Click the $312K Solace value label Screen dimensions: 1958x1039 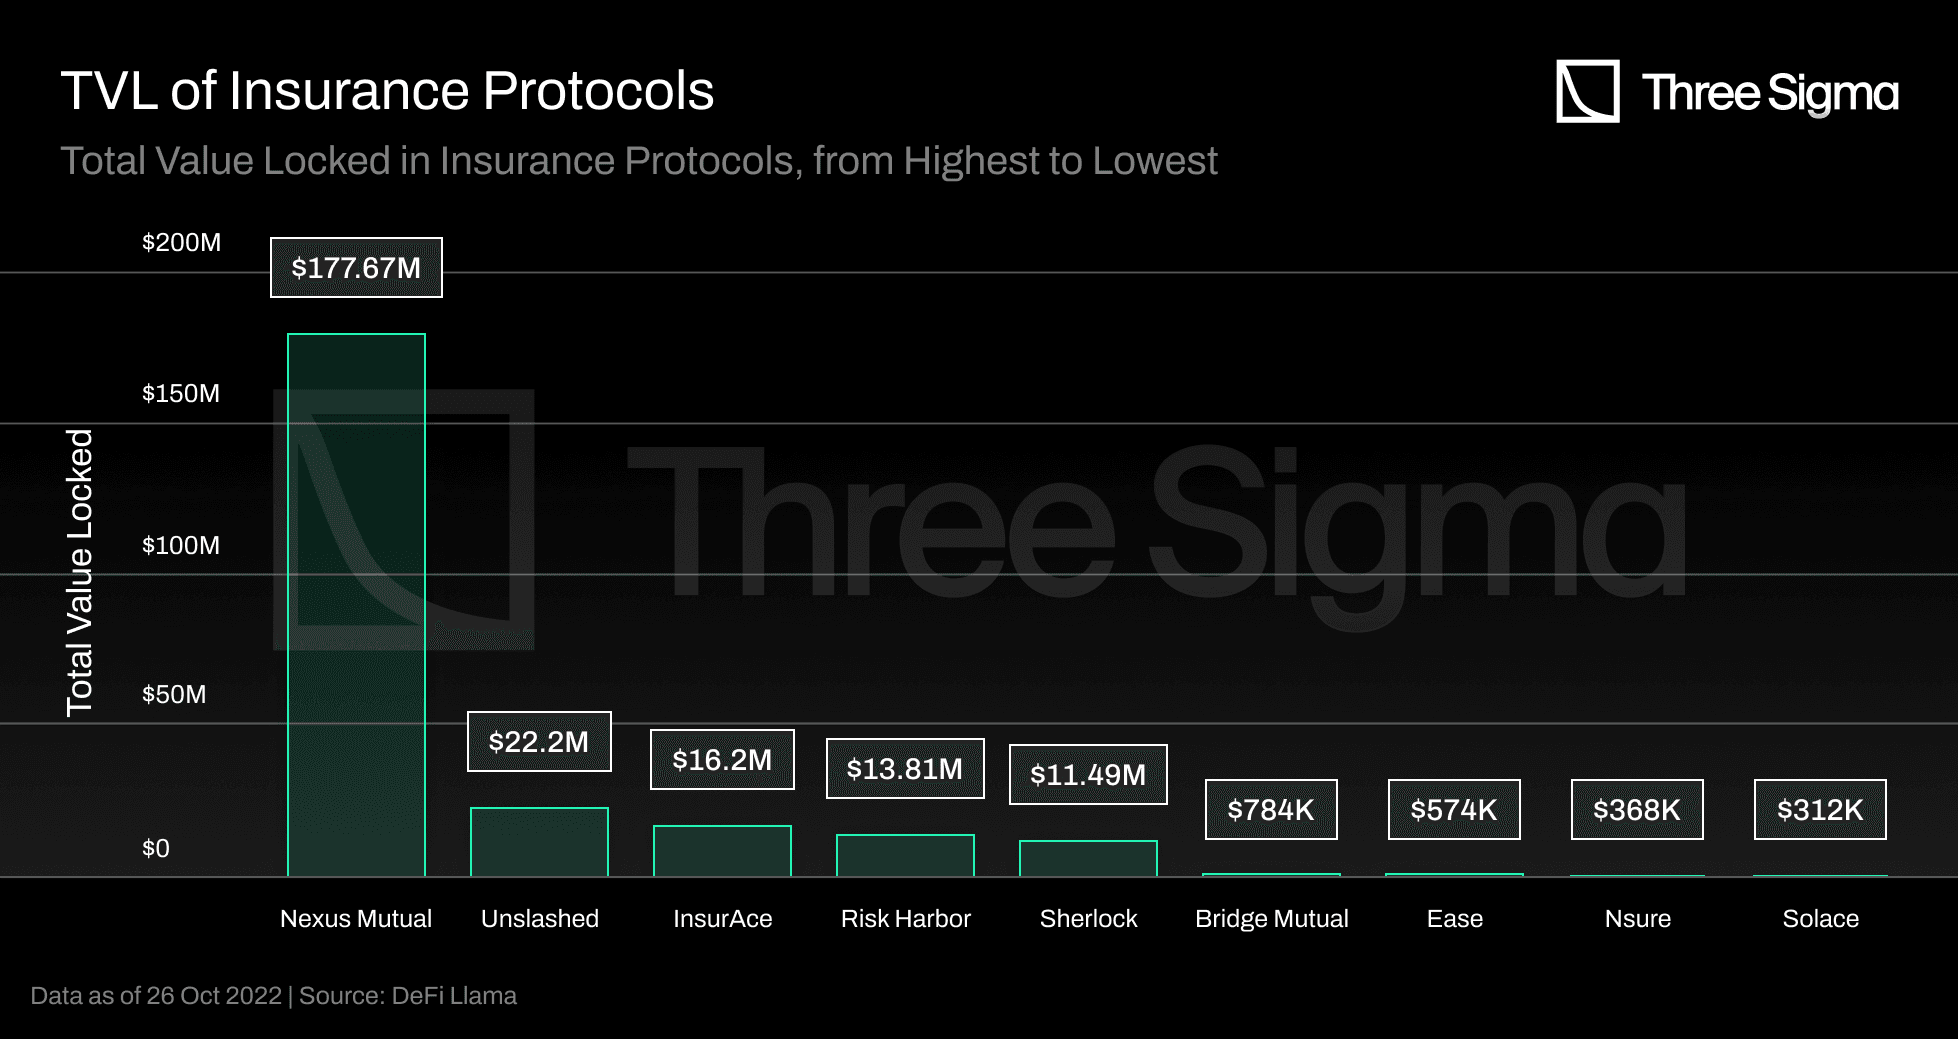point(1820,810)
